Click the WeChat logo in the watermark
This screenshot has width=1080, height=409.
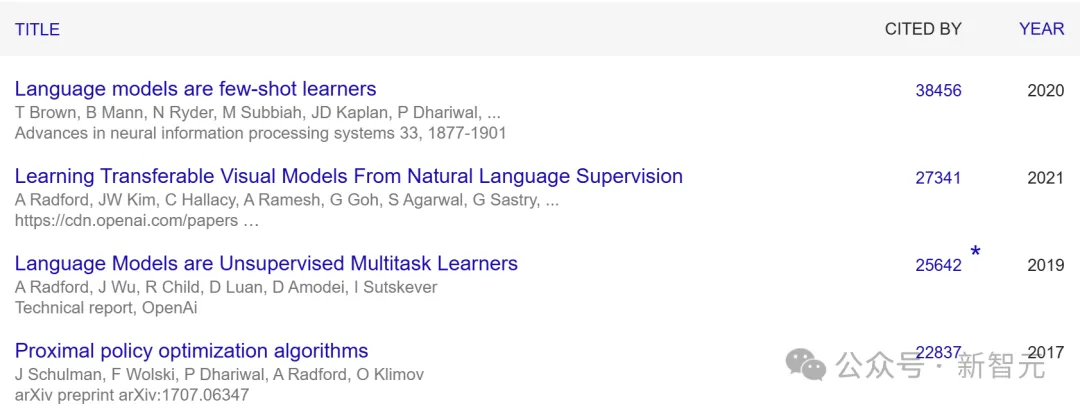(806, 364)
